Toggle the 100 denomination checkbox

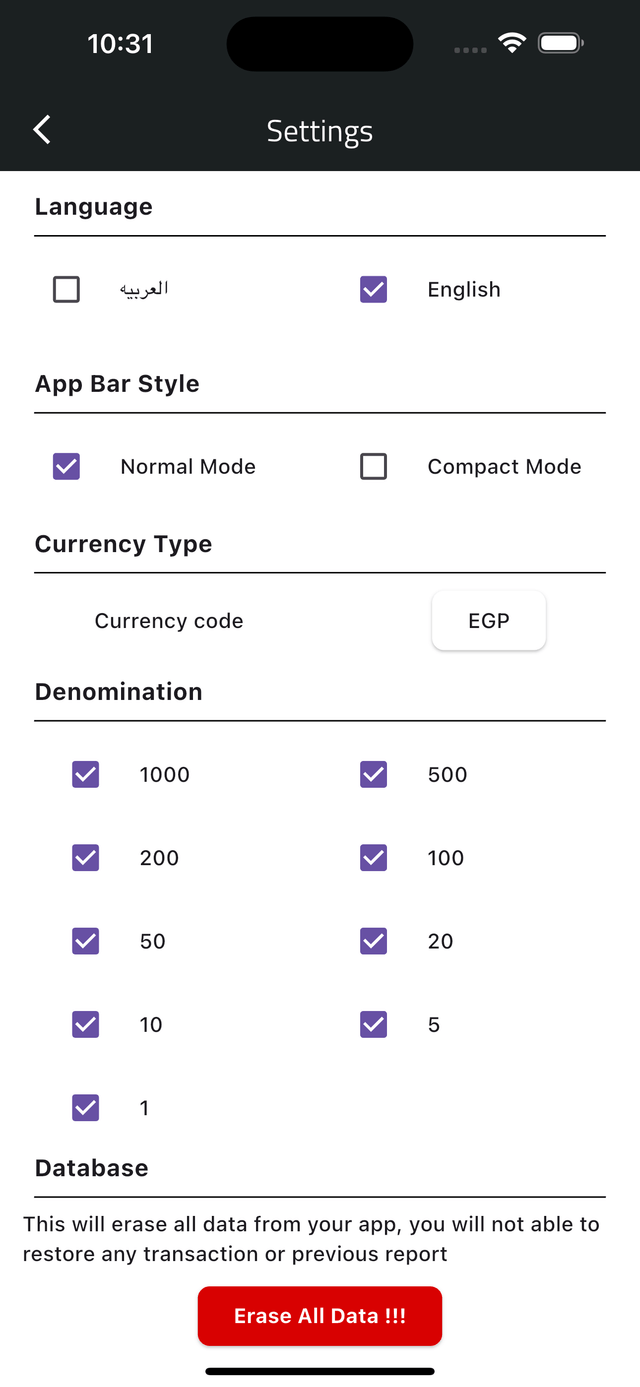[373, 858]
